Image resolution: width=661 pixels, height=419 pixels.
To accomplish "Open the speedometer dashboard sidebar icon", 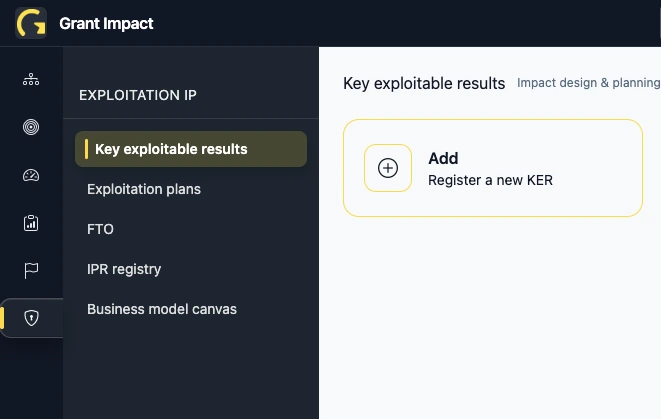I will coord(31,175).
